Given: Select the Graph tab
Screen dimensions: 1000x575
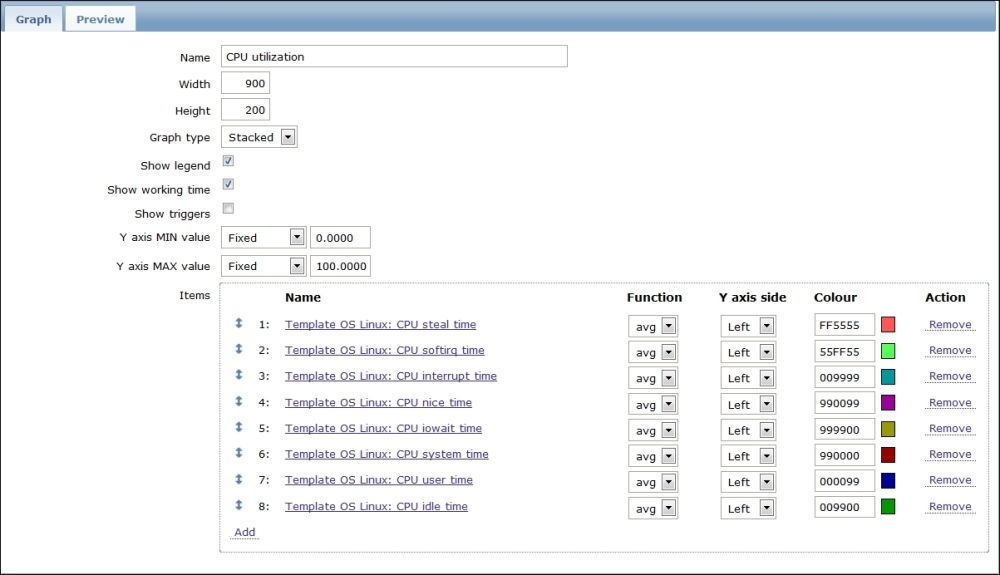Looking at the screenshot, I should [33, 19].
